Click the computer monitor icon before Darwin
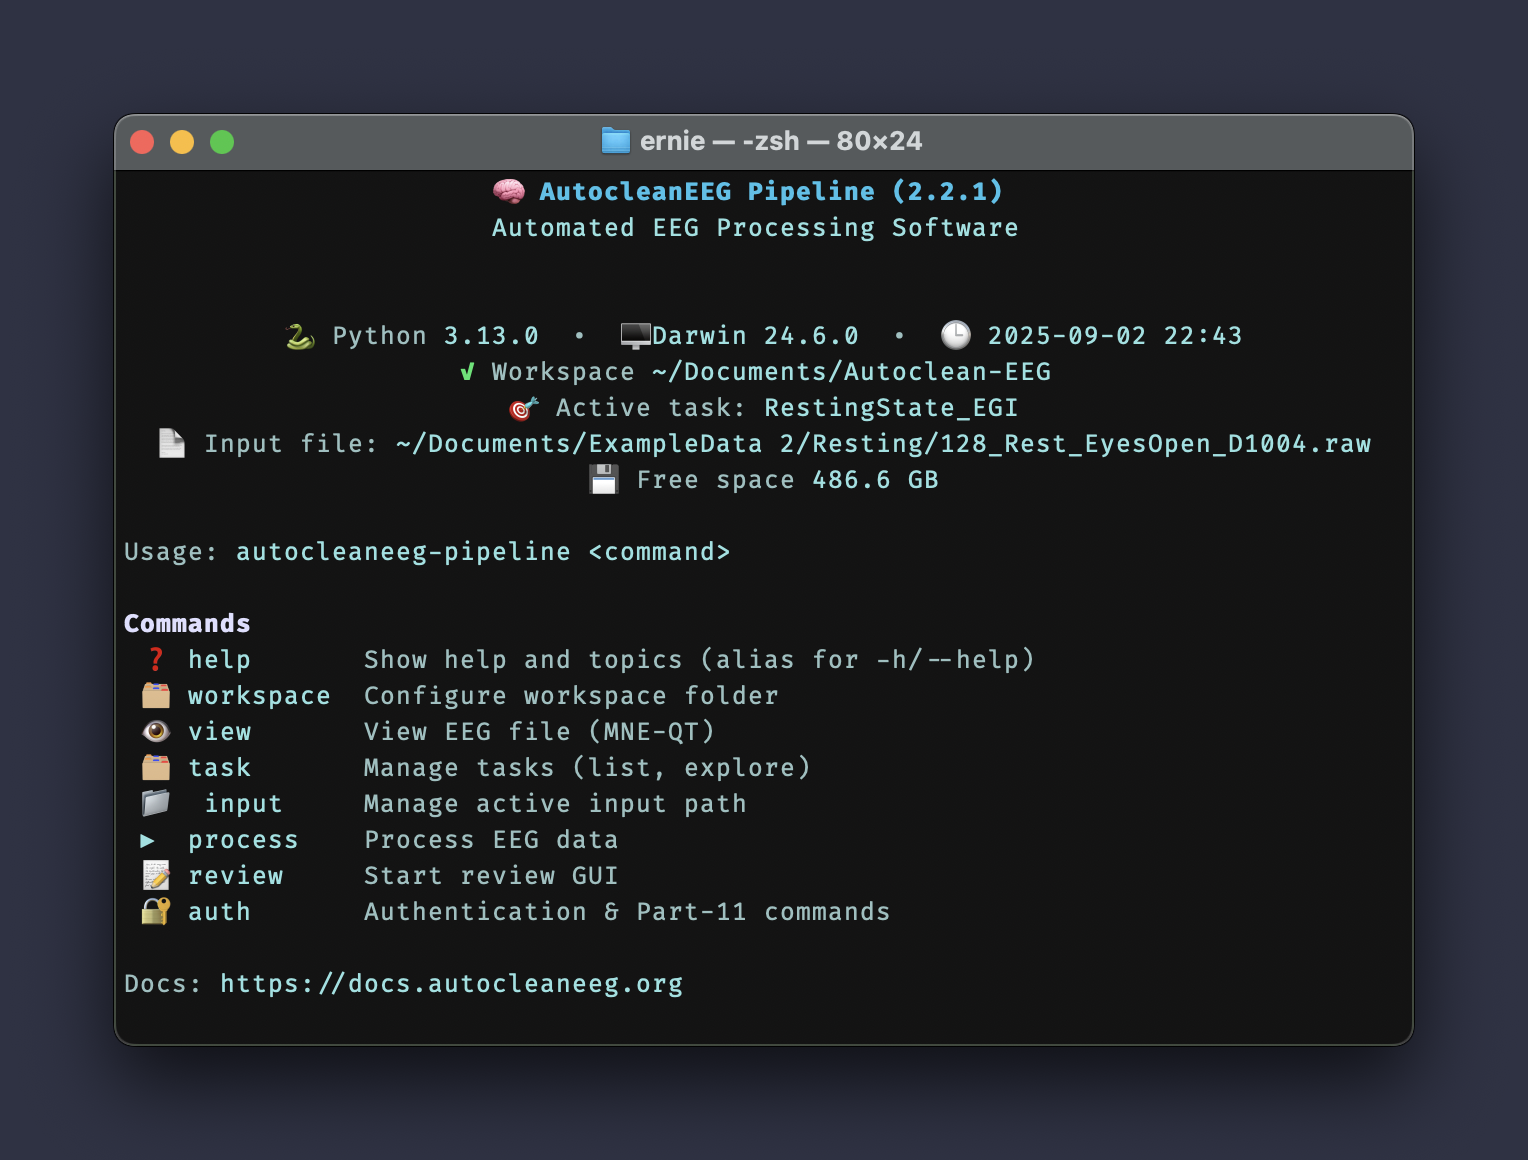Viewport: 1528px width, 1160px height. coord(635,336)
